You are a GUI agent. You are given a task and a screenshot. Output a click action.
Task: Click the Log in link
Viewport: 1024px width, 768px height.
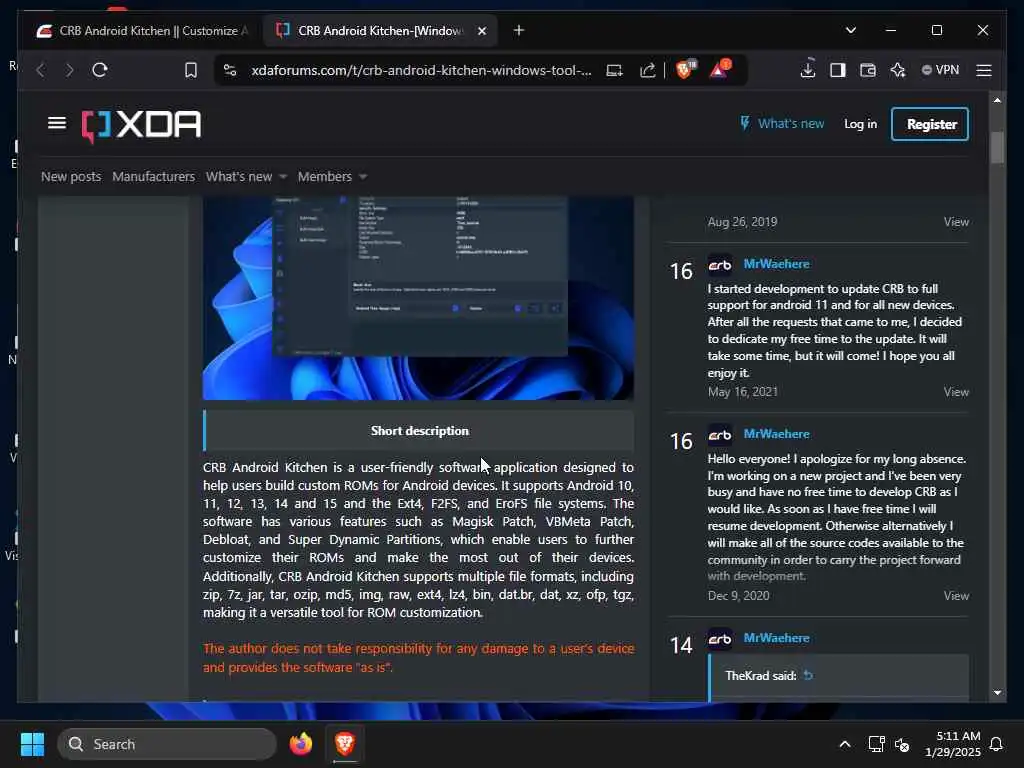[860, 123]
